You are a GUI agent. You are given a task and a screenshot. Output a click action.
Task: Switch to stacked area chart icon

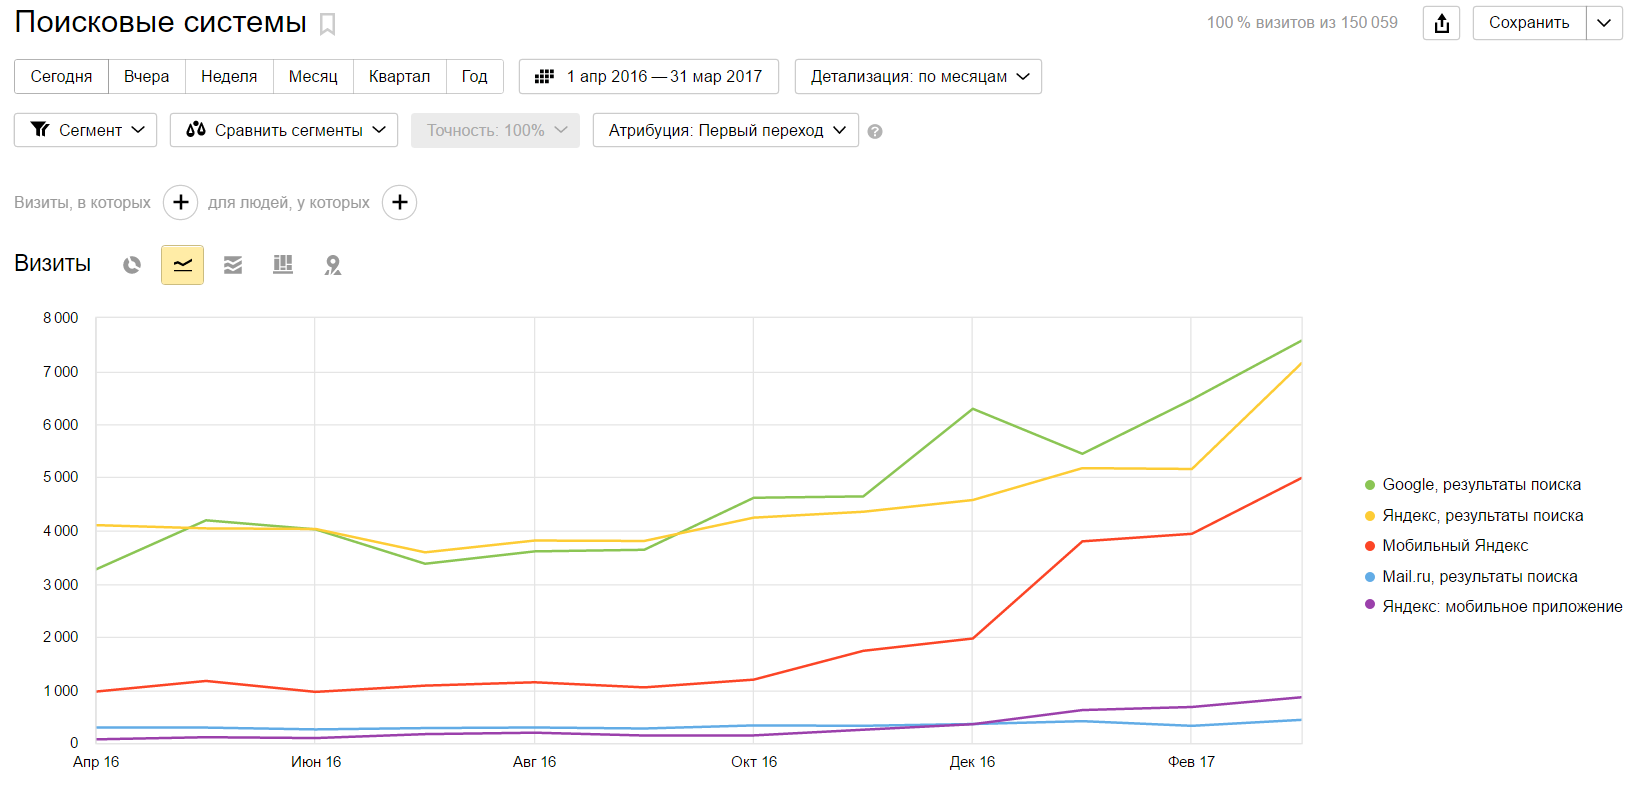point(233,265)
